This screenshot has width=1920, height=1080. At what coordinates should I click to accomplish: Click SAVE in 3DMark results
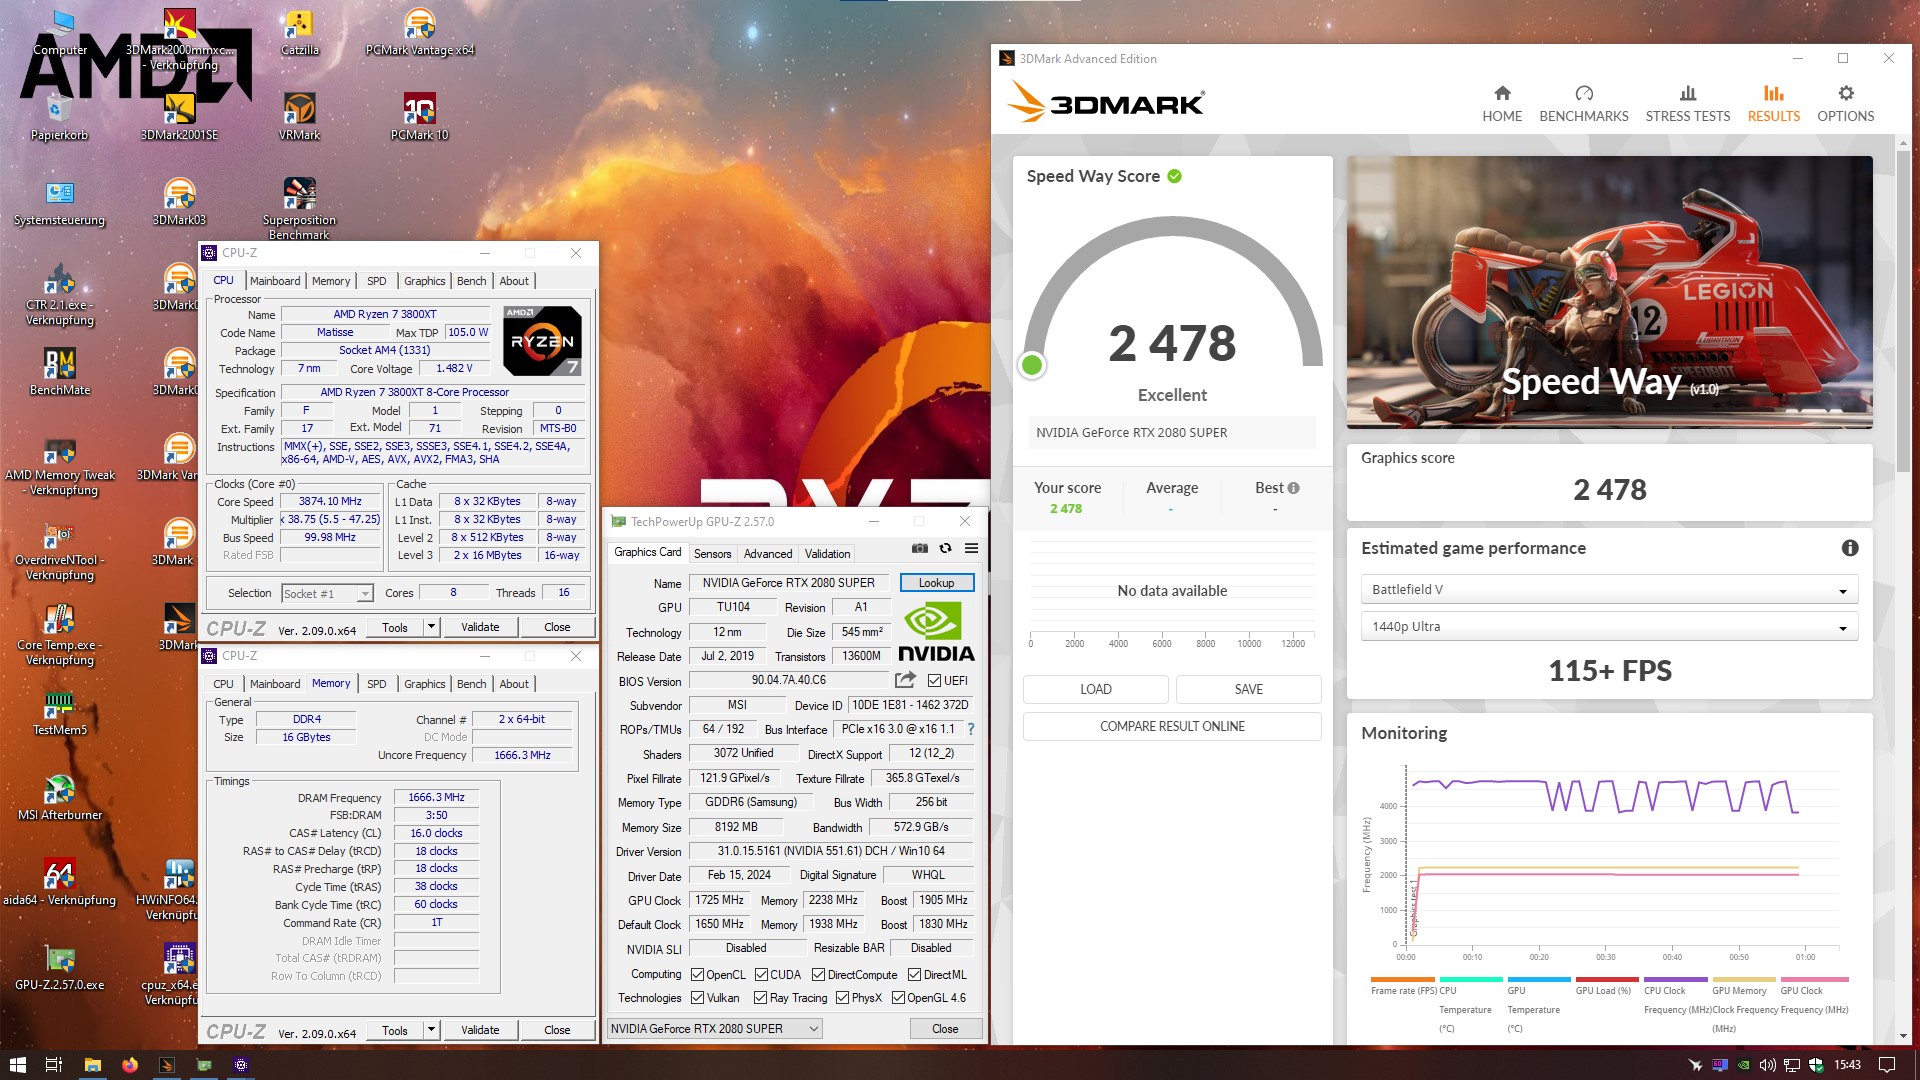[1248, 689]
